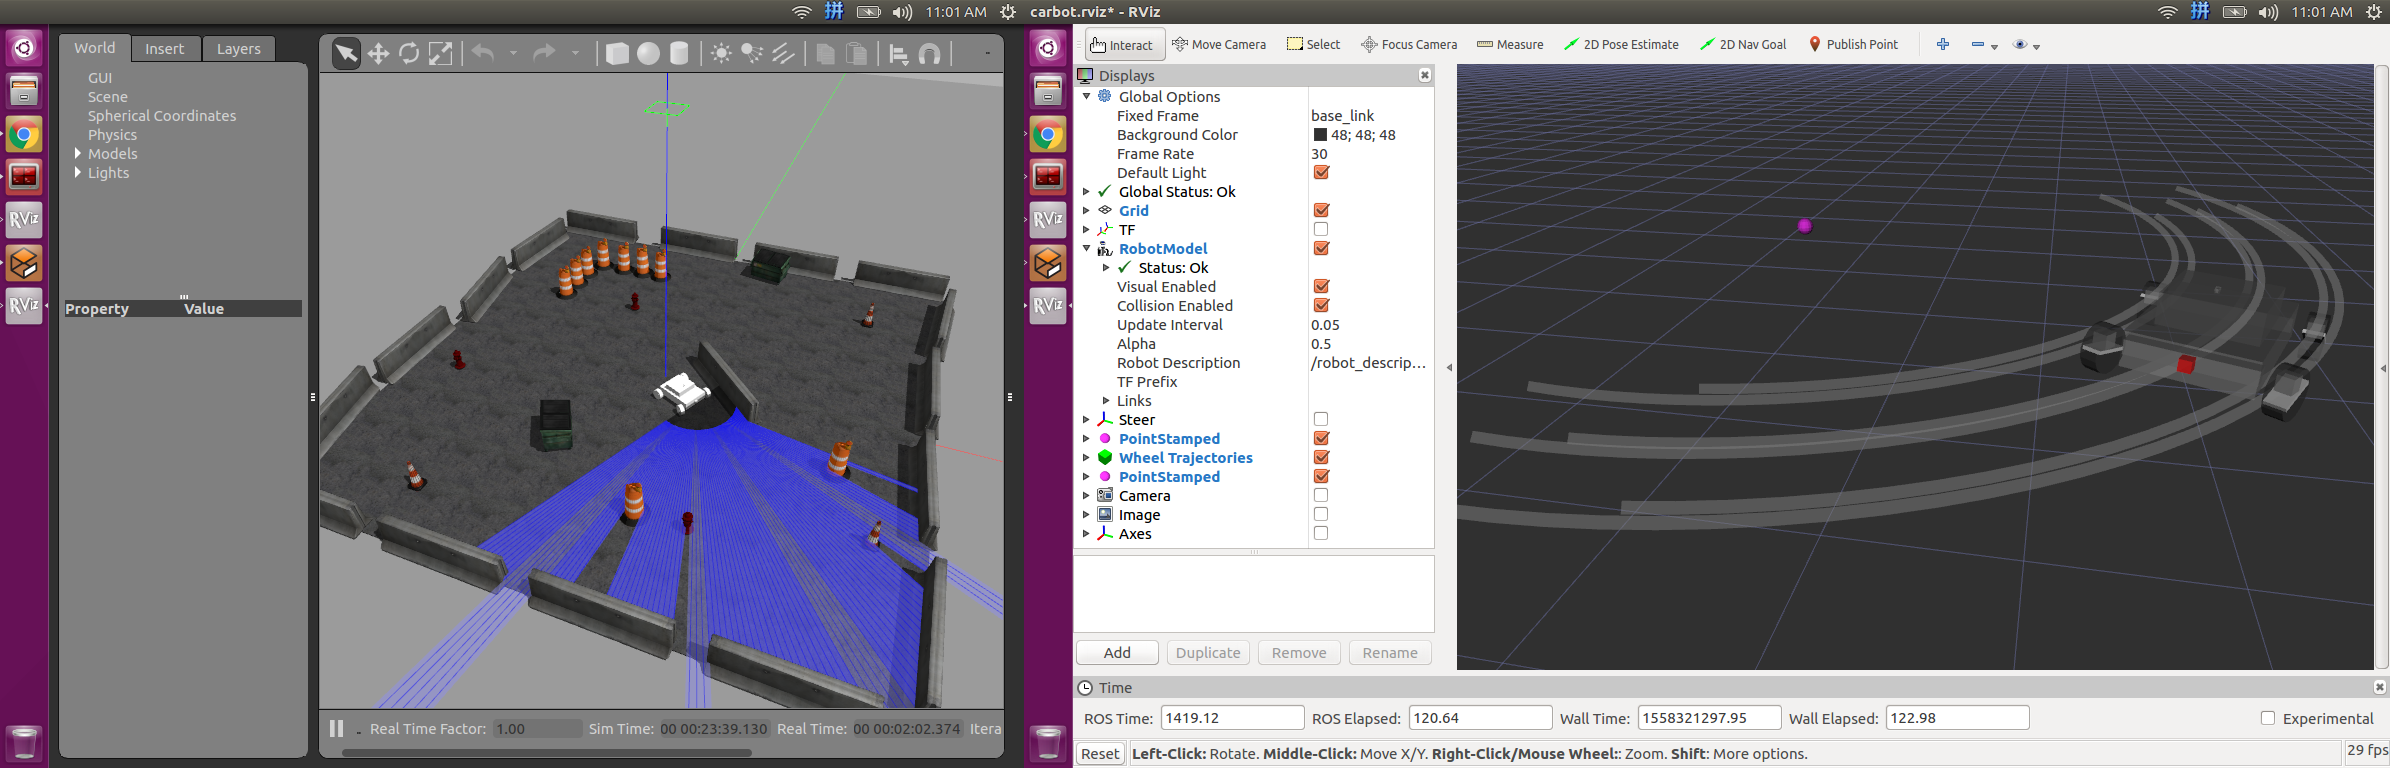2390x768 pixels.
Task: Click the Add display button
Action: click(x=1117, y=653)
